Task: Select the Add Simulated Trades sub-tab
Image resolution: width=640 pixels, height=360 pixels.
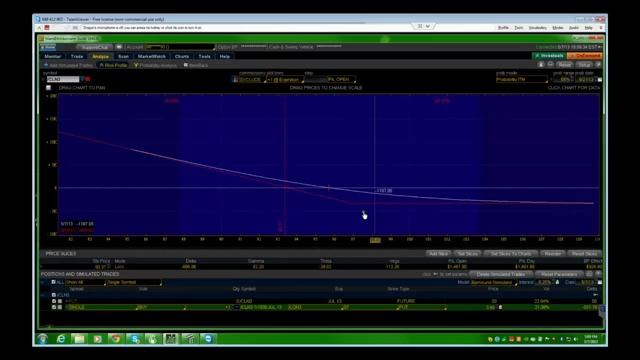Action: point(68,65)
